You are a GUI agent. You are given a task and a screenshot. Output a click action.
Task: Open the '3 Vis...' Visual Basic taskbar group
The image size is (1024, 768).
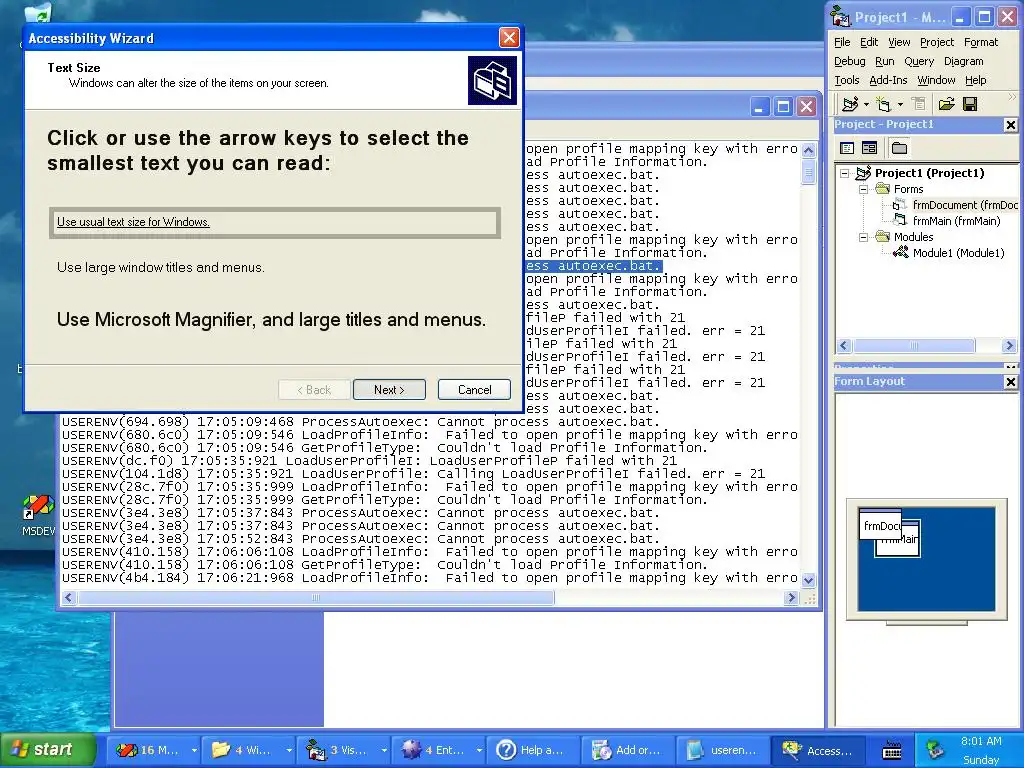click(x=344, y=750)
